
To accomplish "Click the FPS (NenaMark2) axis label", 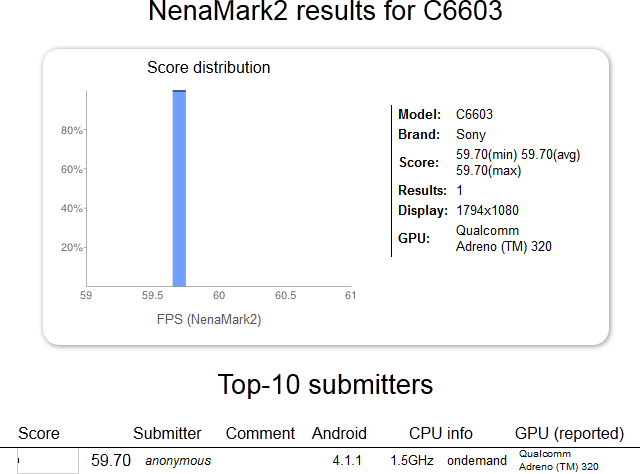I will tap(209, 319).
